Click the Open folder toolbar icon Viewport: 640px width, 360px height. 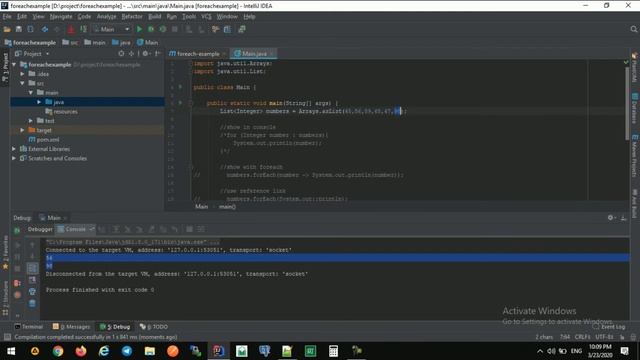tap(7, 29)
